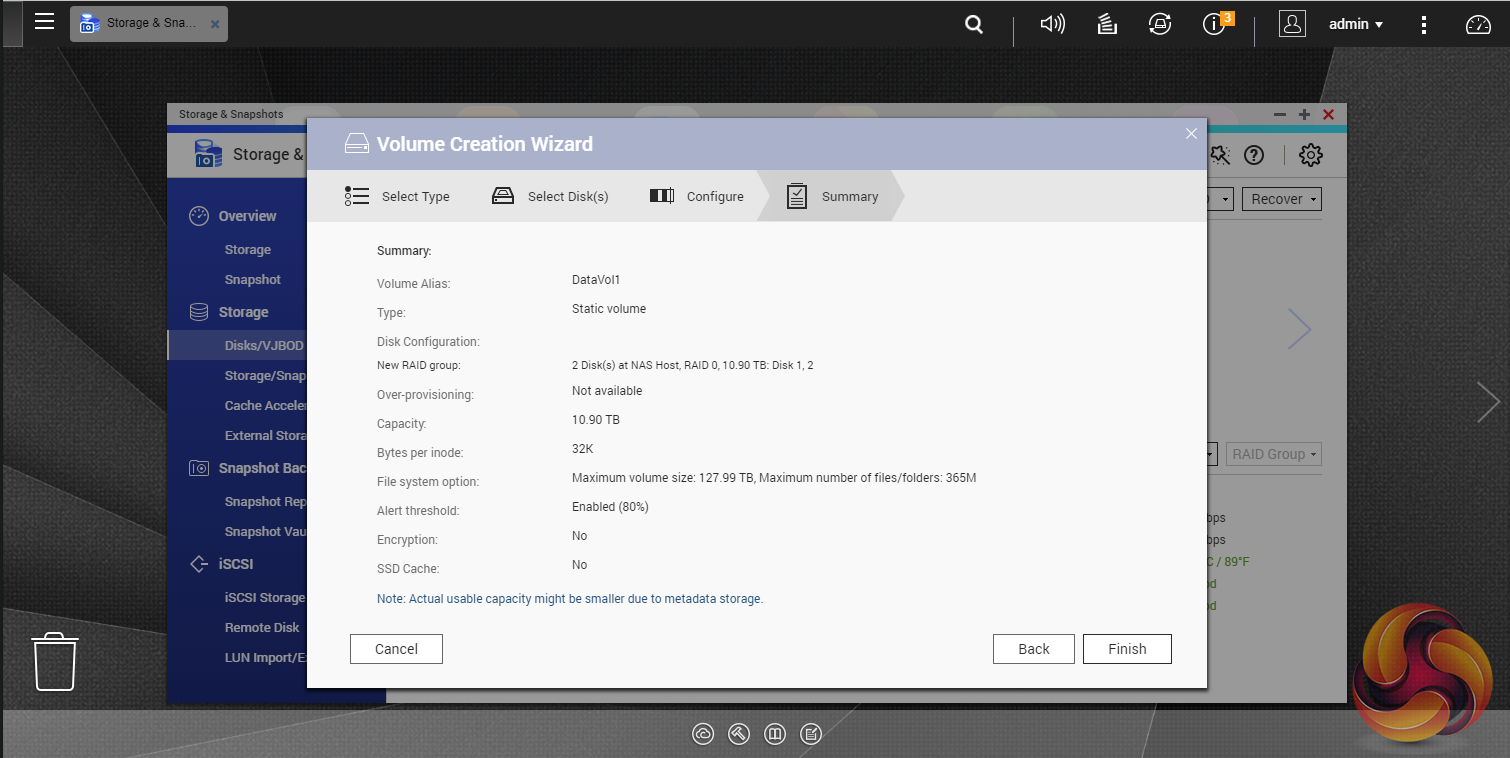Viewport: 1510px width, 758px height.
Task: Switch to the Storage & Snapshots taskbar tab
Action: [x=148, y=24]
